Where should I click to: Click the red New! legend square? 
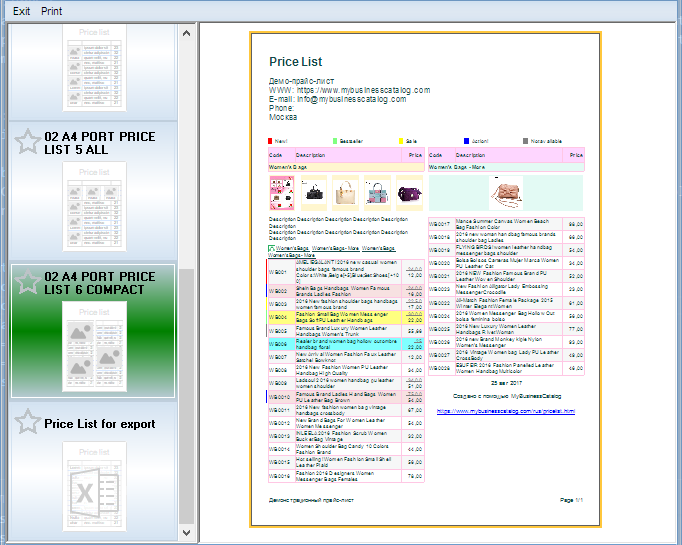pos(271,142)
